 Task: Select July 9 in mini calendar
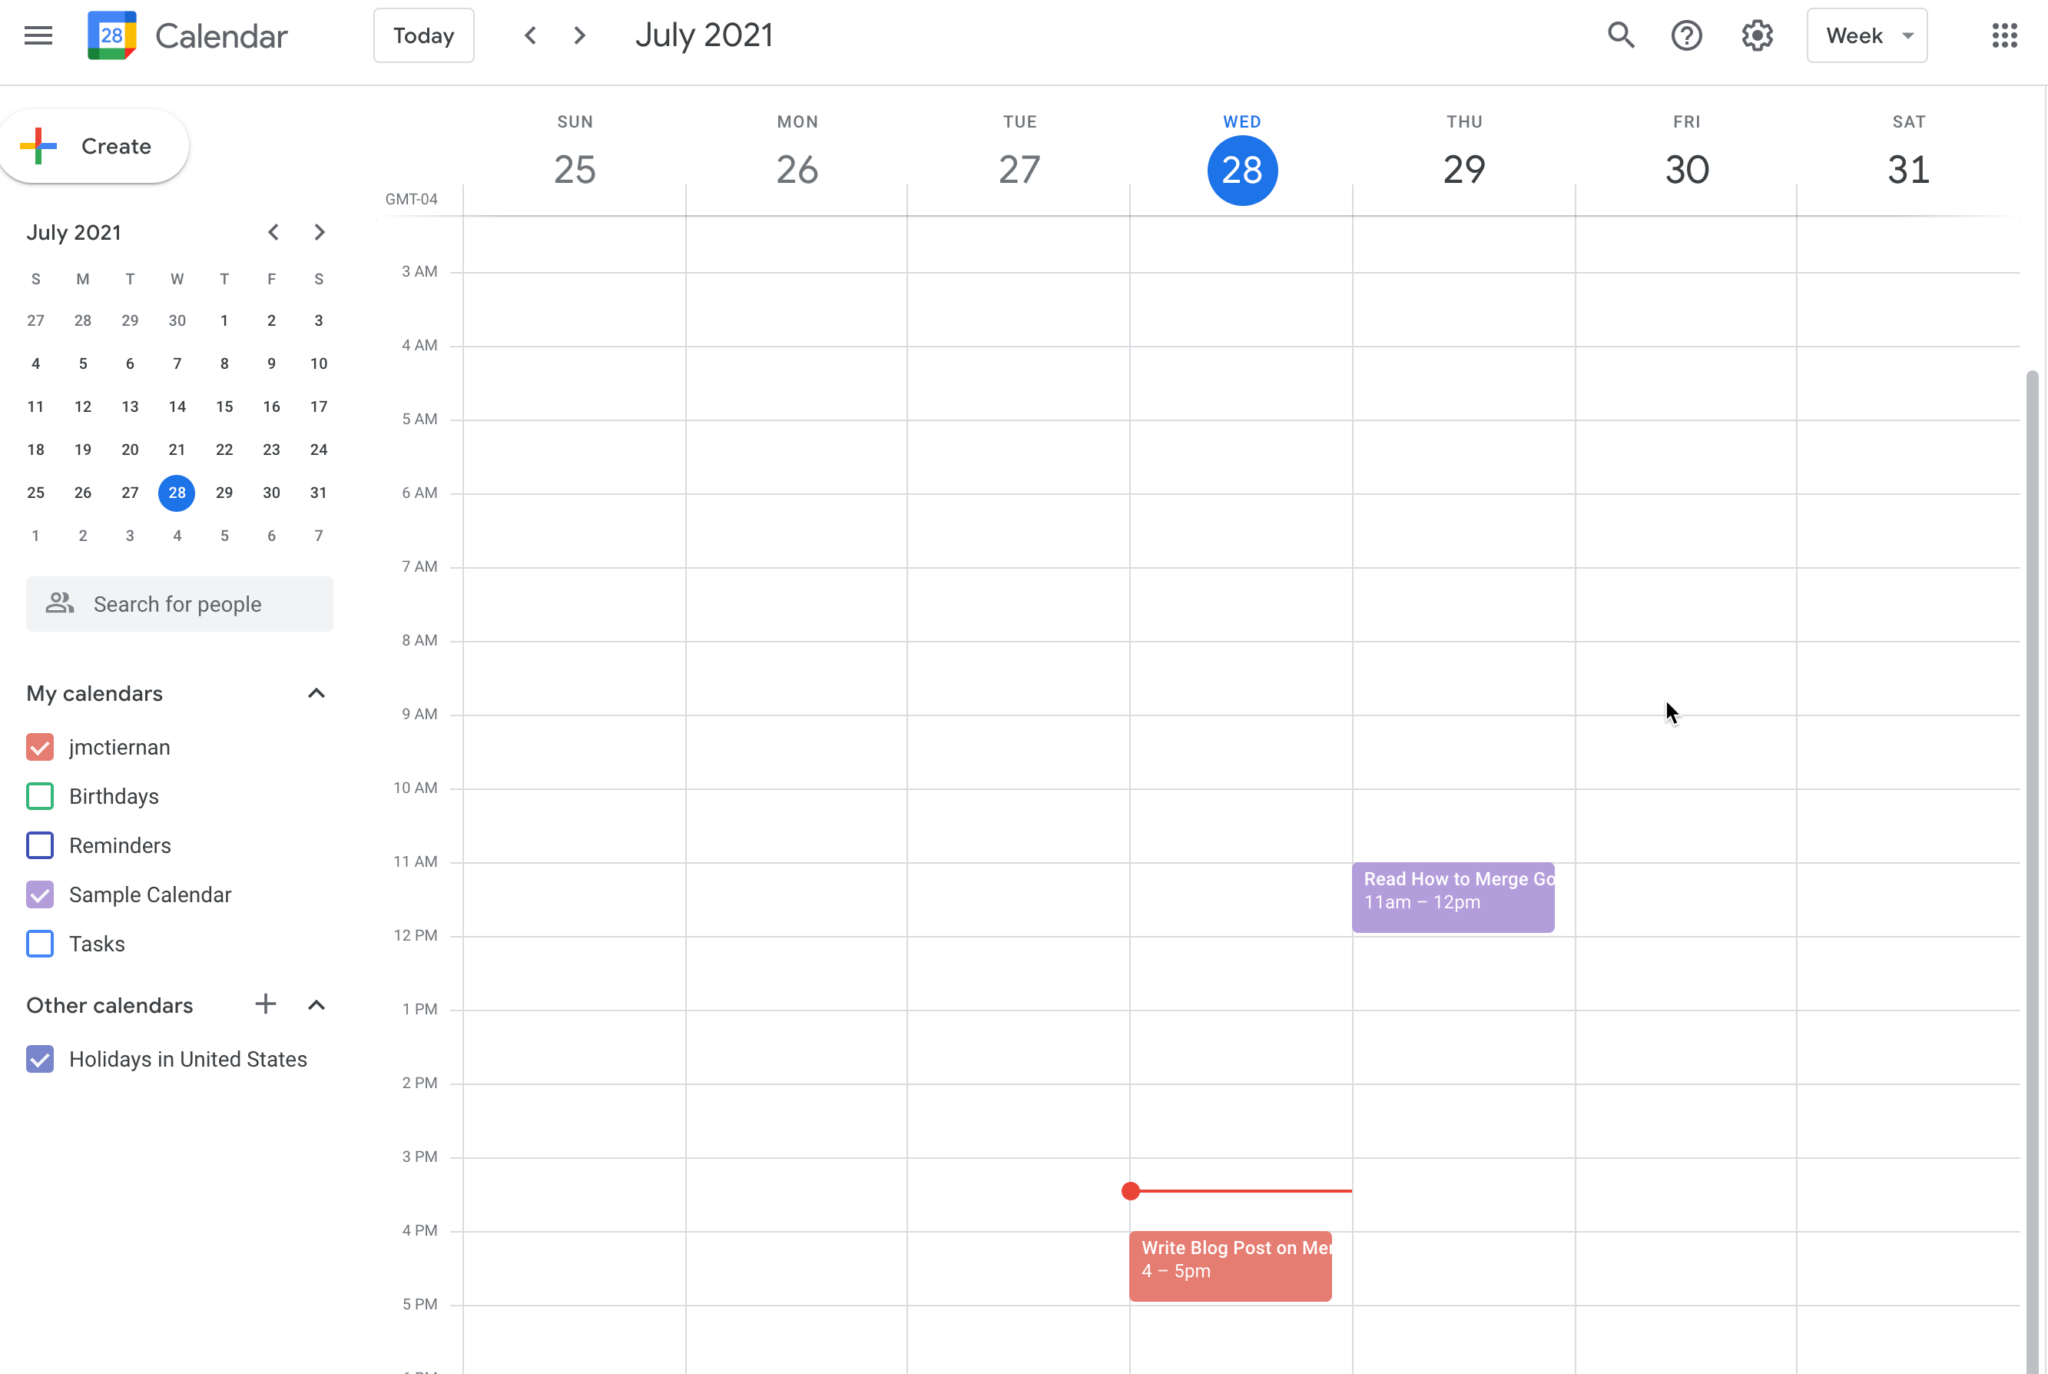point(271,363)
